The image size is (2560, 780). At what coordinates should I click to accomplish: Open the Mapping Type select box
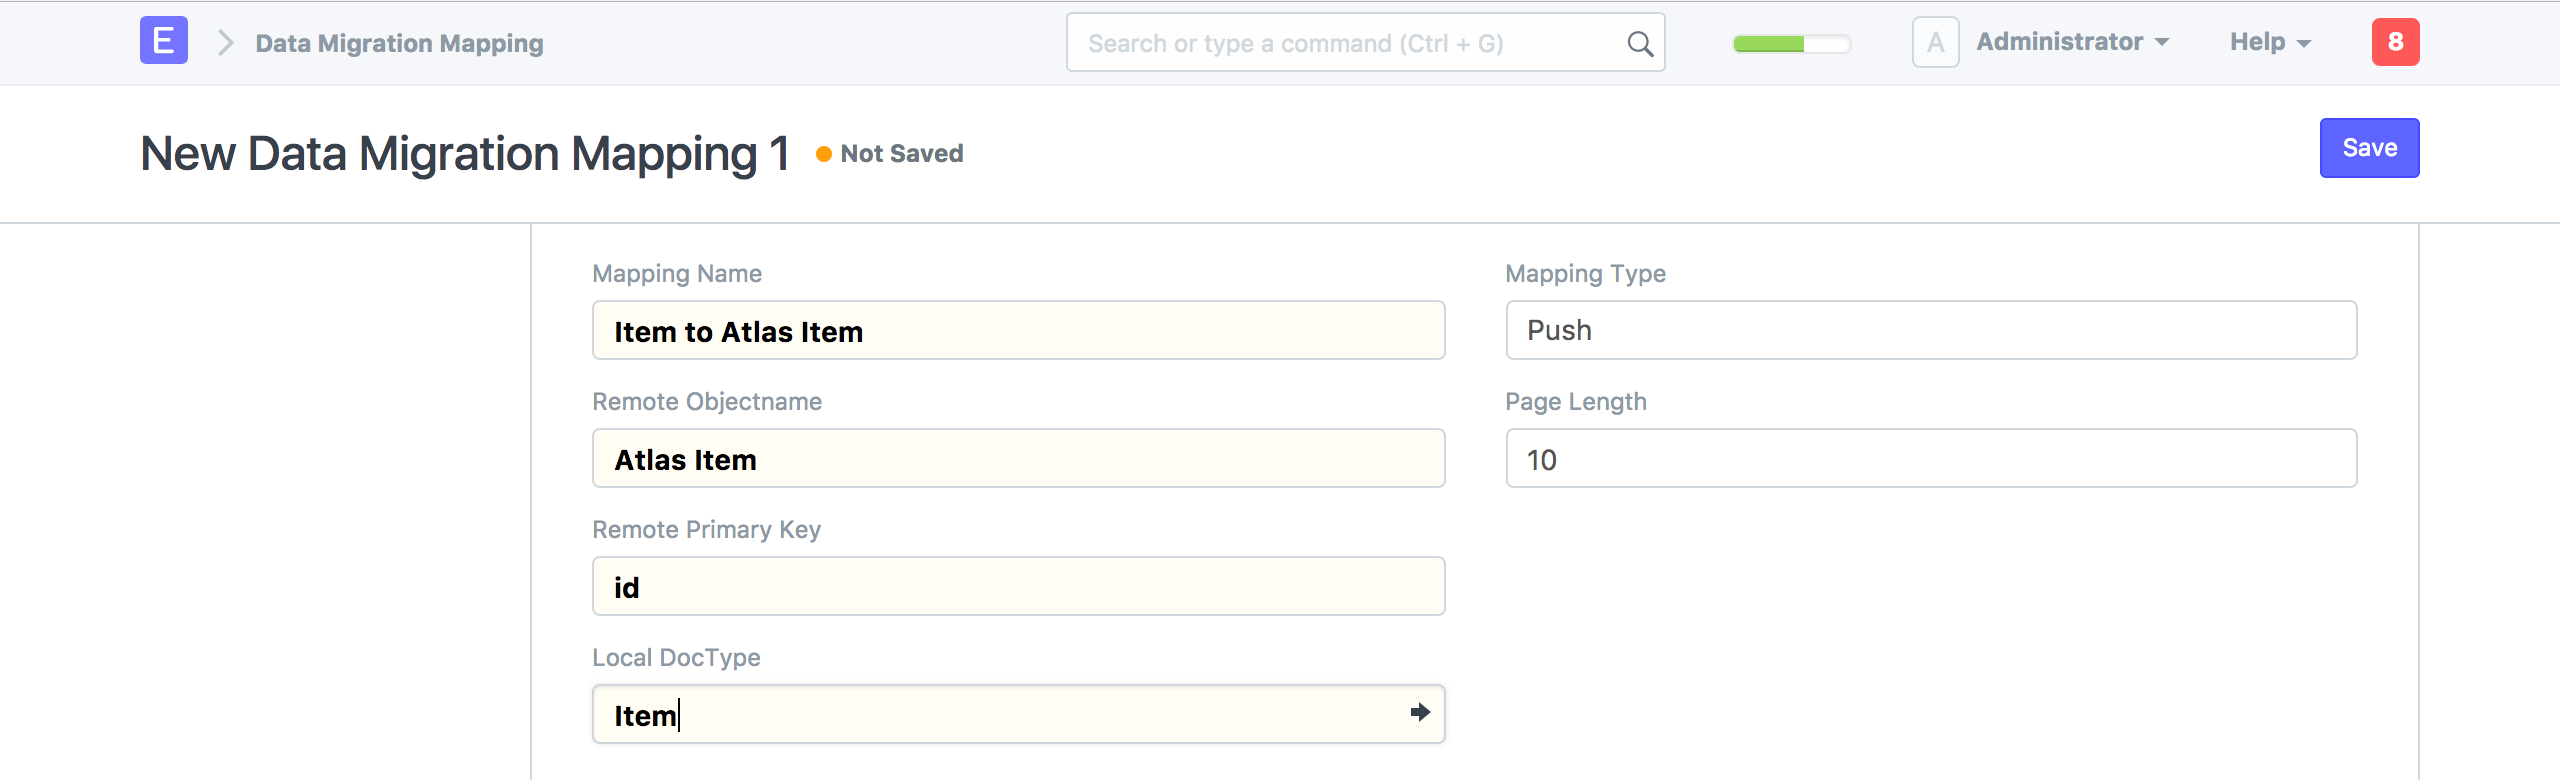(x=1930, y=330)
